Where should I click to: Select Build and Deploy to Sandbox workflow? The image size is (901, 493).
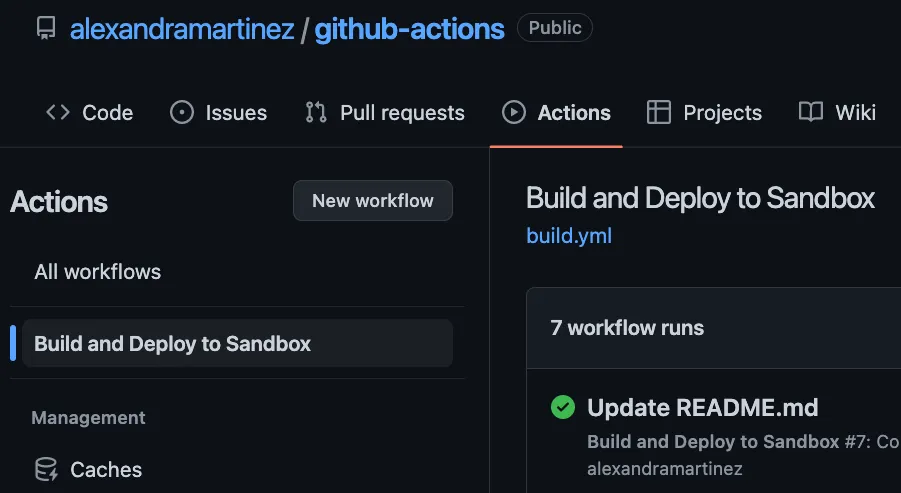click(237, 343)
